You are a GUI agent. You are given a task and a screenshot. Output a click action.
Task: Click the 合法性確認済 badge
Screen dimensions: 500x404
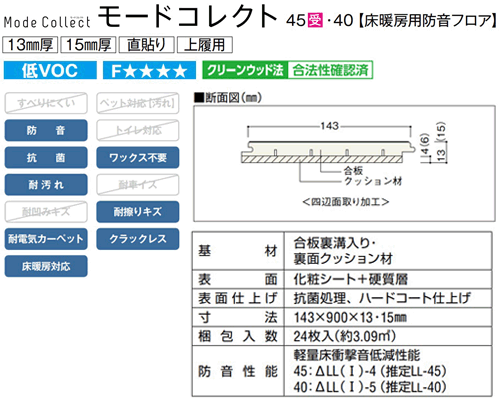click(330, 70)
